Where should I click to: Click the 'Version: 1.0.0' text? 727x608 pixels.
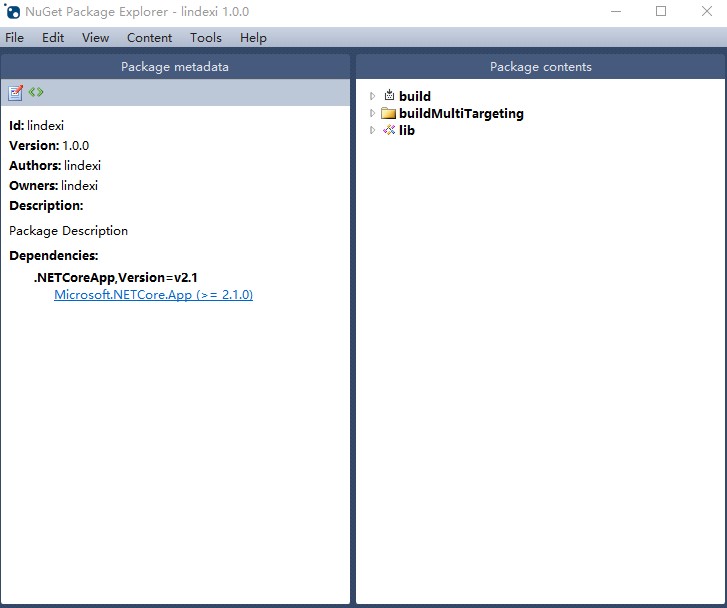[49, 146]
